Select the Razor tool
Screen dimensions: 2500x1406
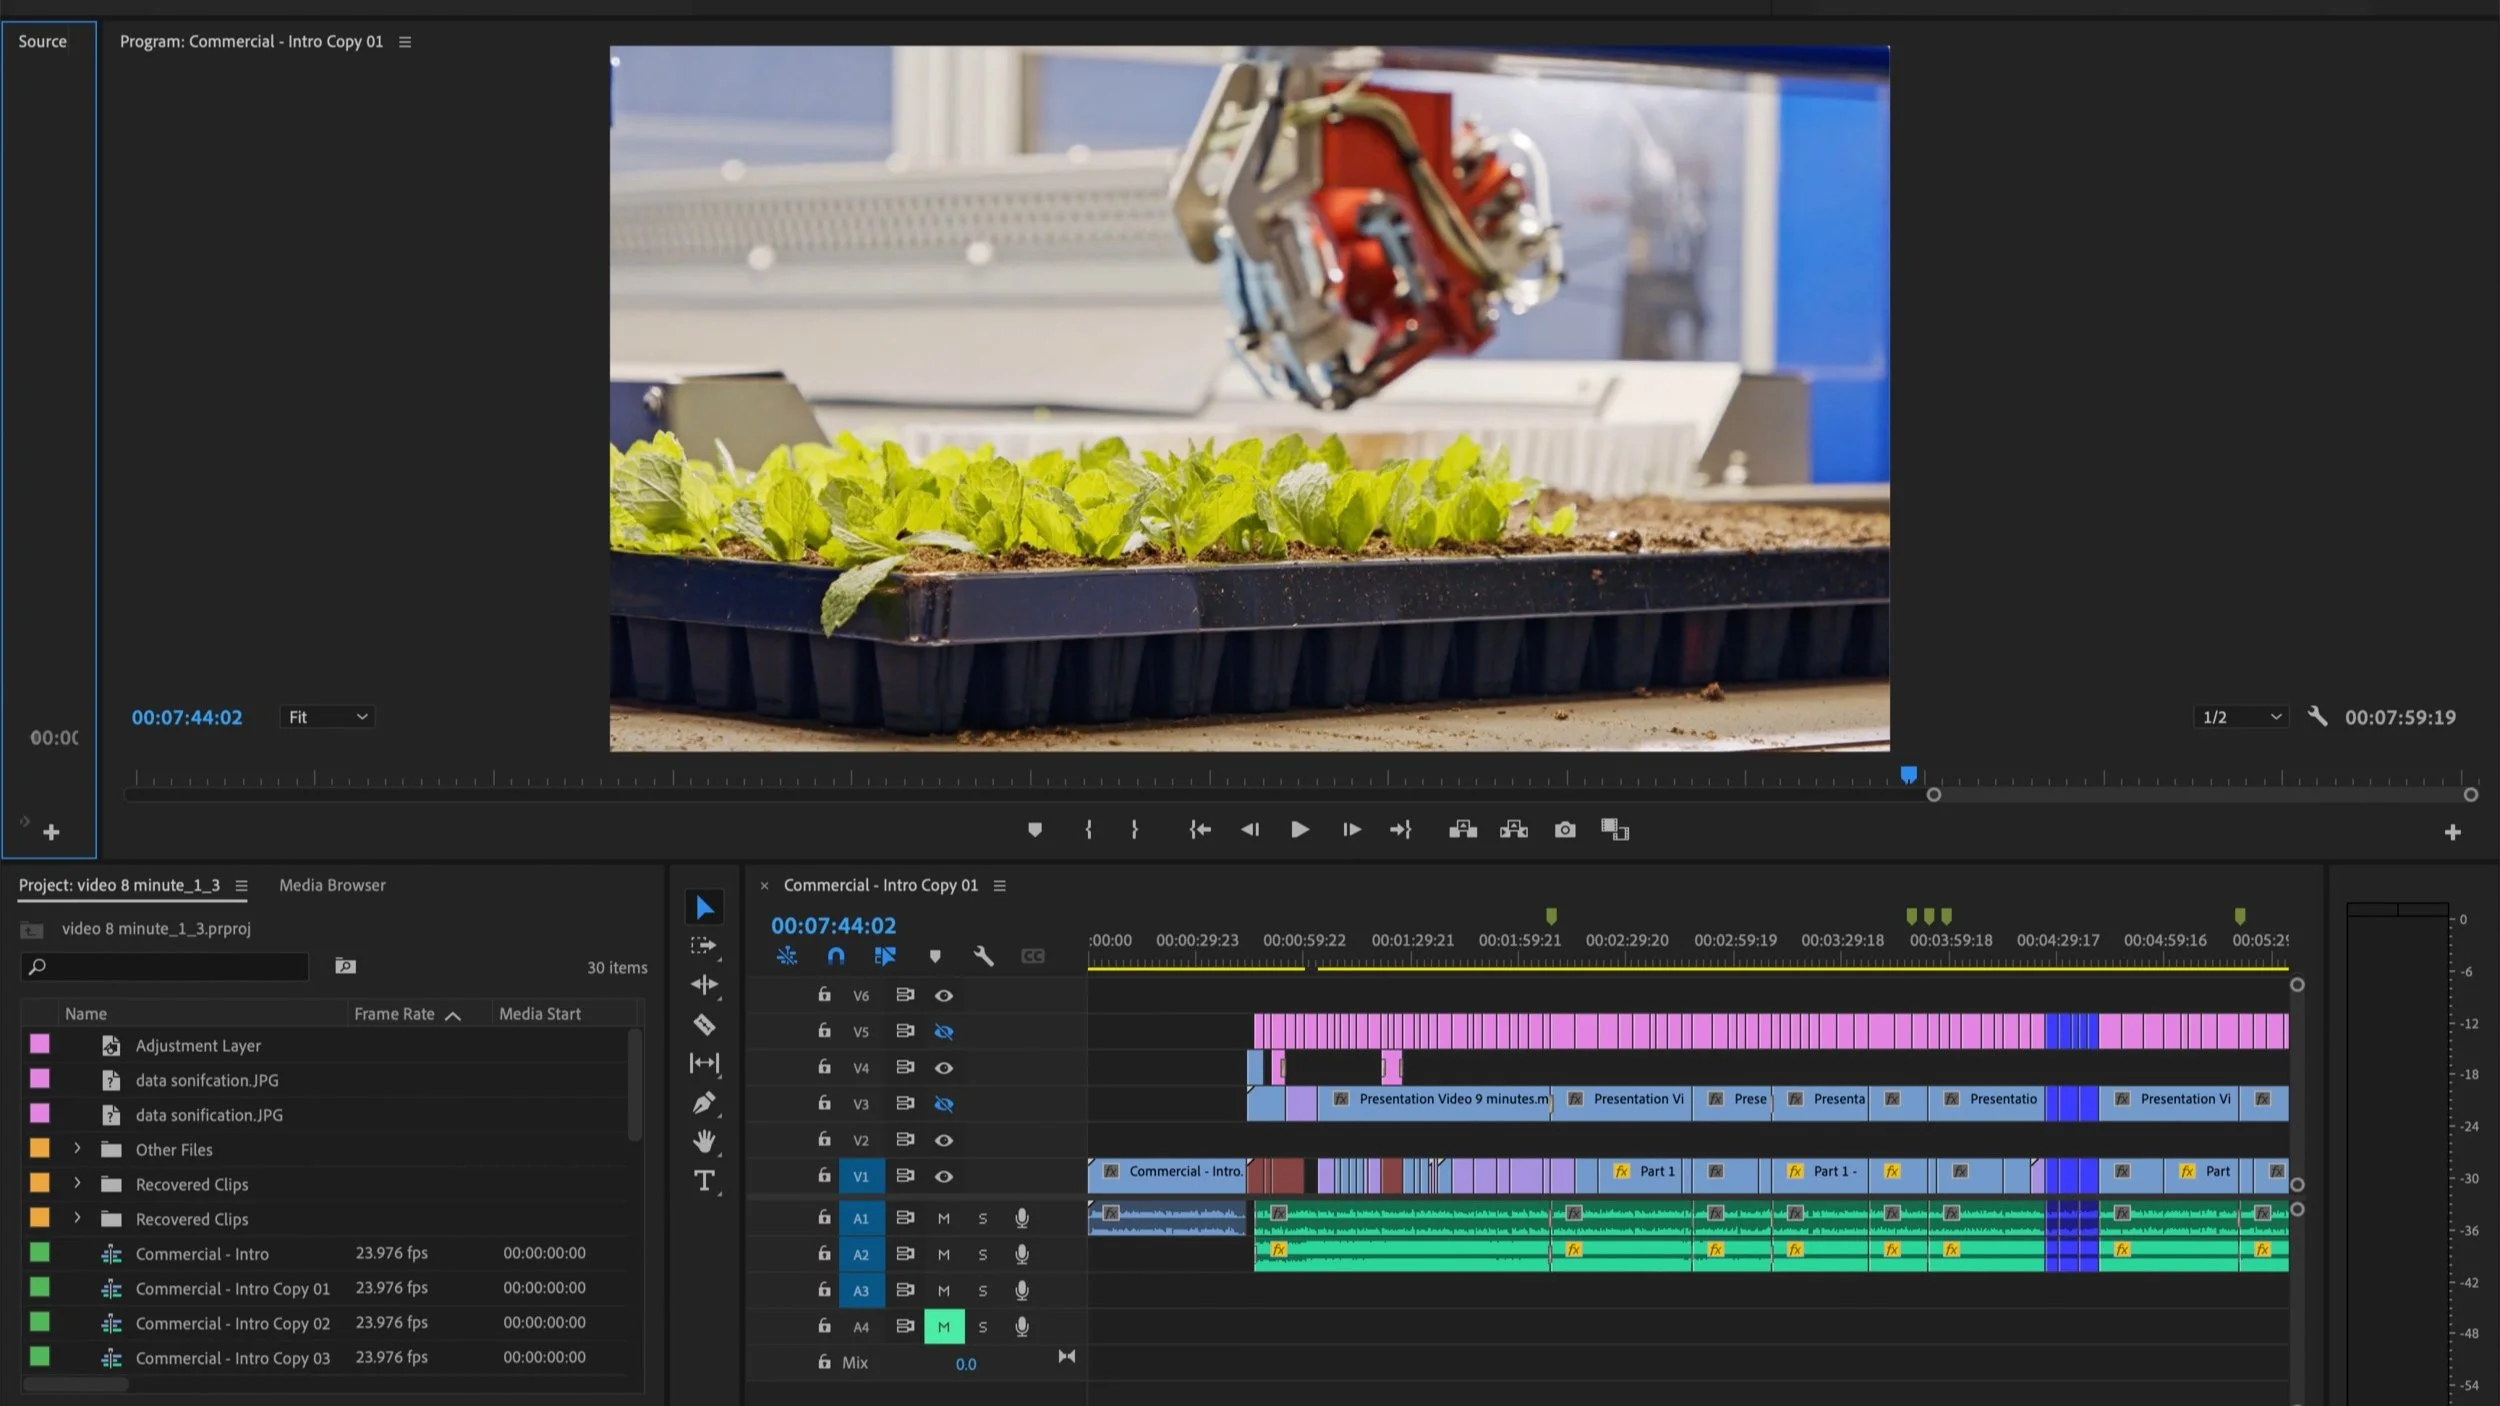click(705, 1025)
